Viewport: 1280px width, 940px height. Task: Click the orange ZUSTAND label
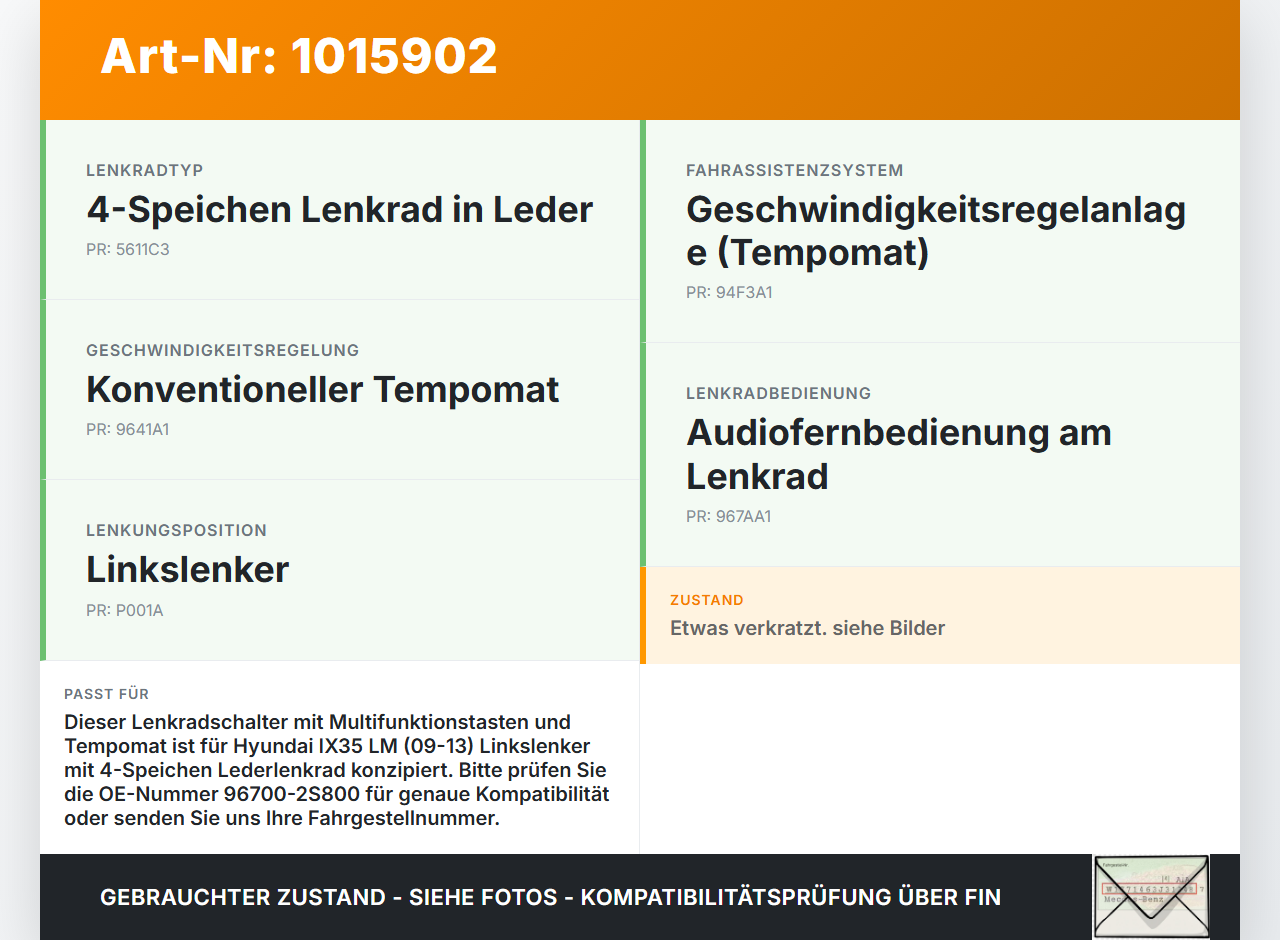707,600
